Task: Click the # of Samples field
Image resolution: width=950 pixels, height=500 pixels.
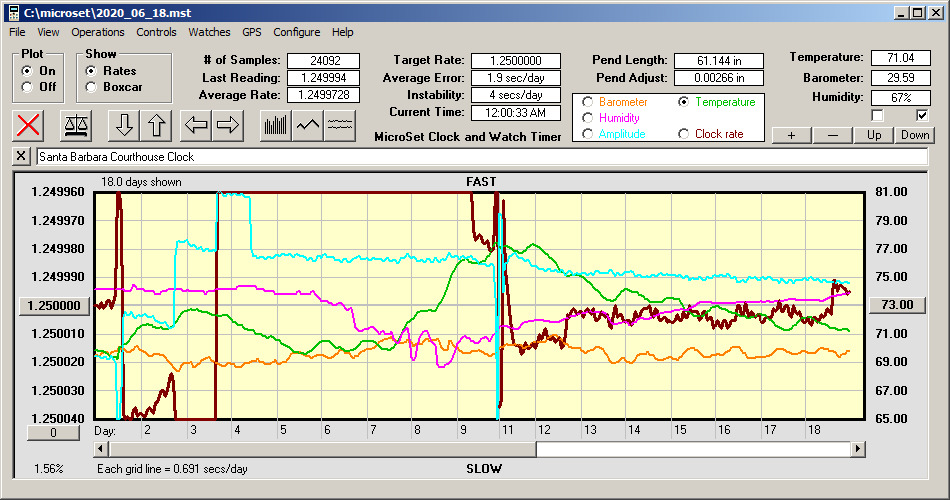Action: (324, 61)
